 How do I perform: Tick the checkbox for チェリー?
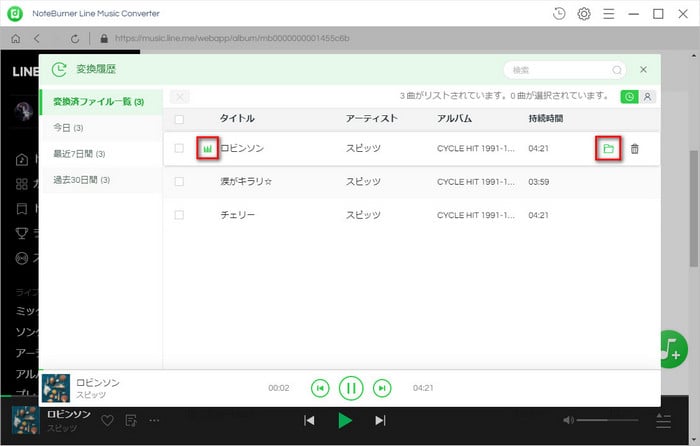point(179,215)
